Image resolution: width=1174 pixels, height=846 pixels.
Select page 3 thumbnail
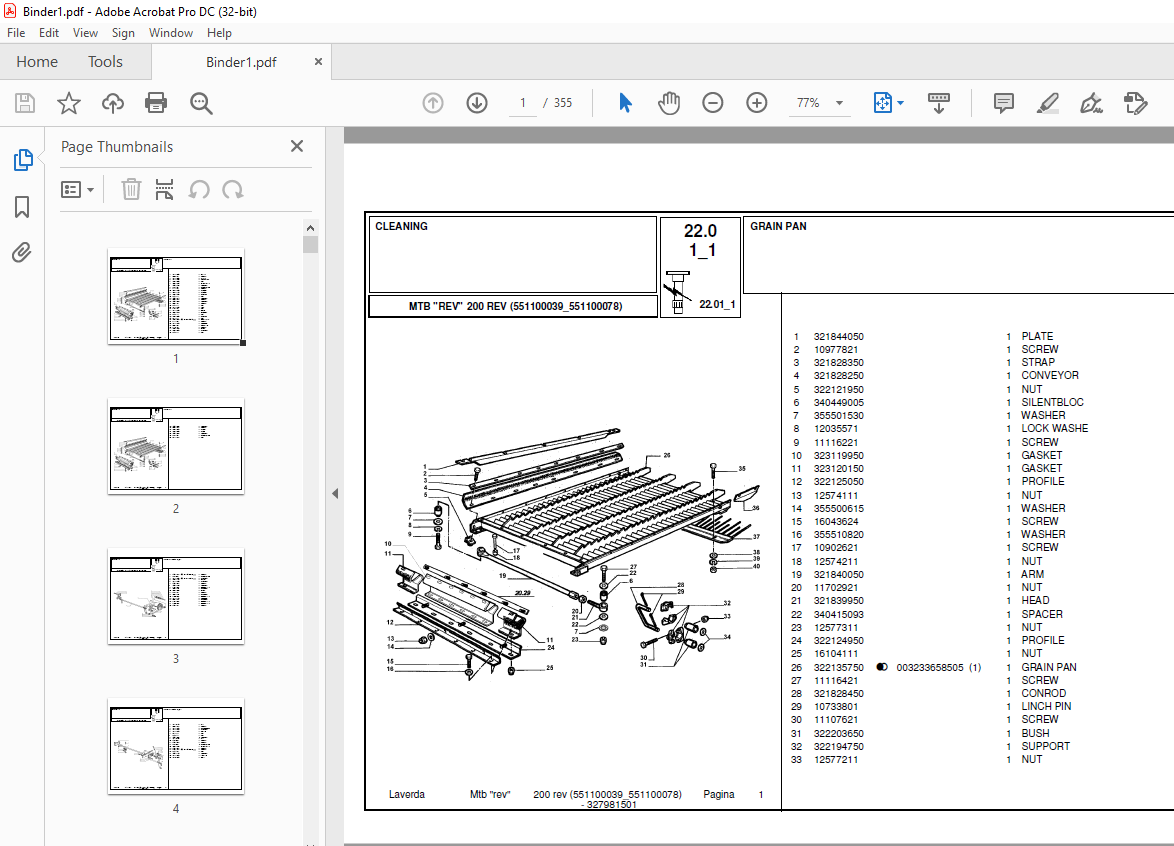pyautogui.click(x=176, y=597)
